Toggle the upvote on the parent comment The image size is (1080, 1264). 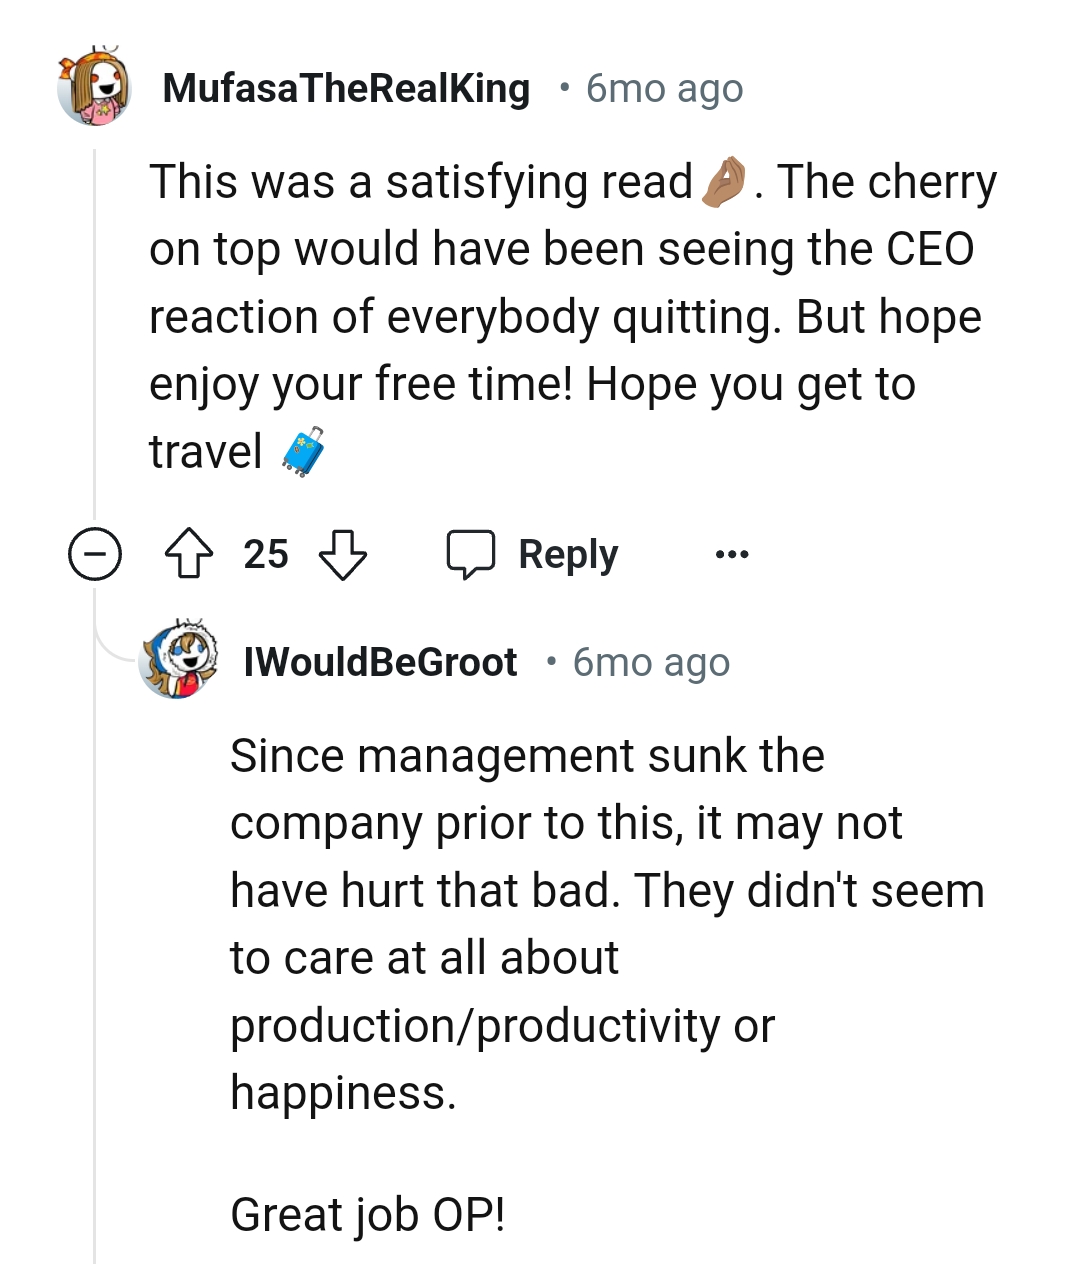pos(190,554)
